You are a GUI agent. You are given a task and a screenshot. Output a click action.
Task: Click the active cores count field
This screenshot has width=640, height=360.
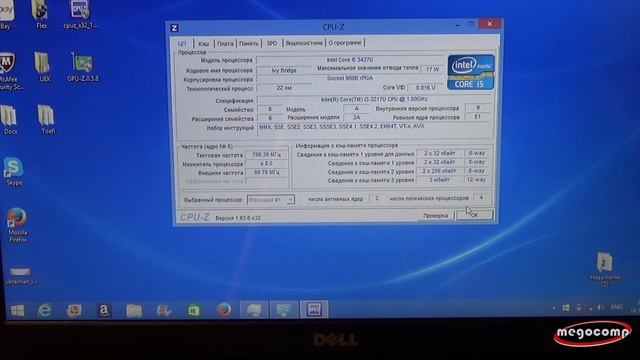click(376, 198)
